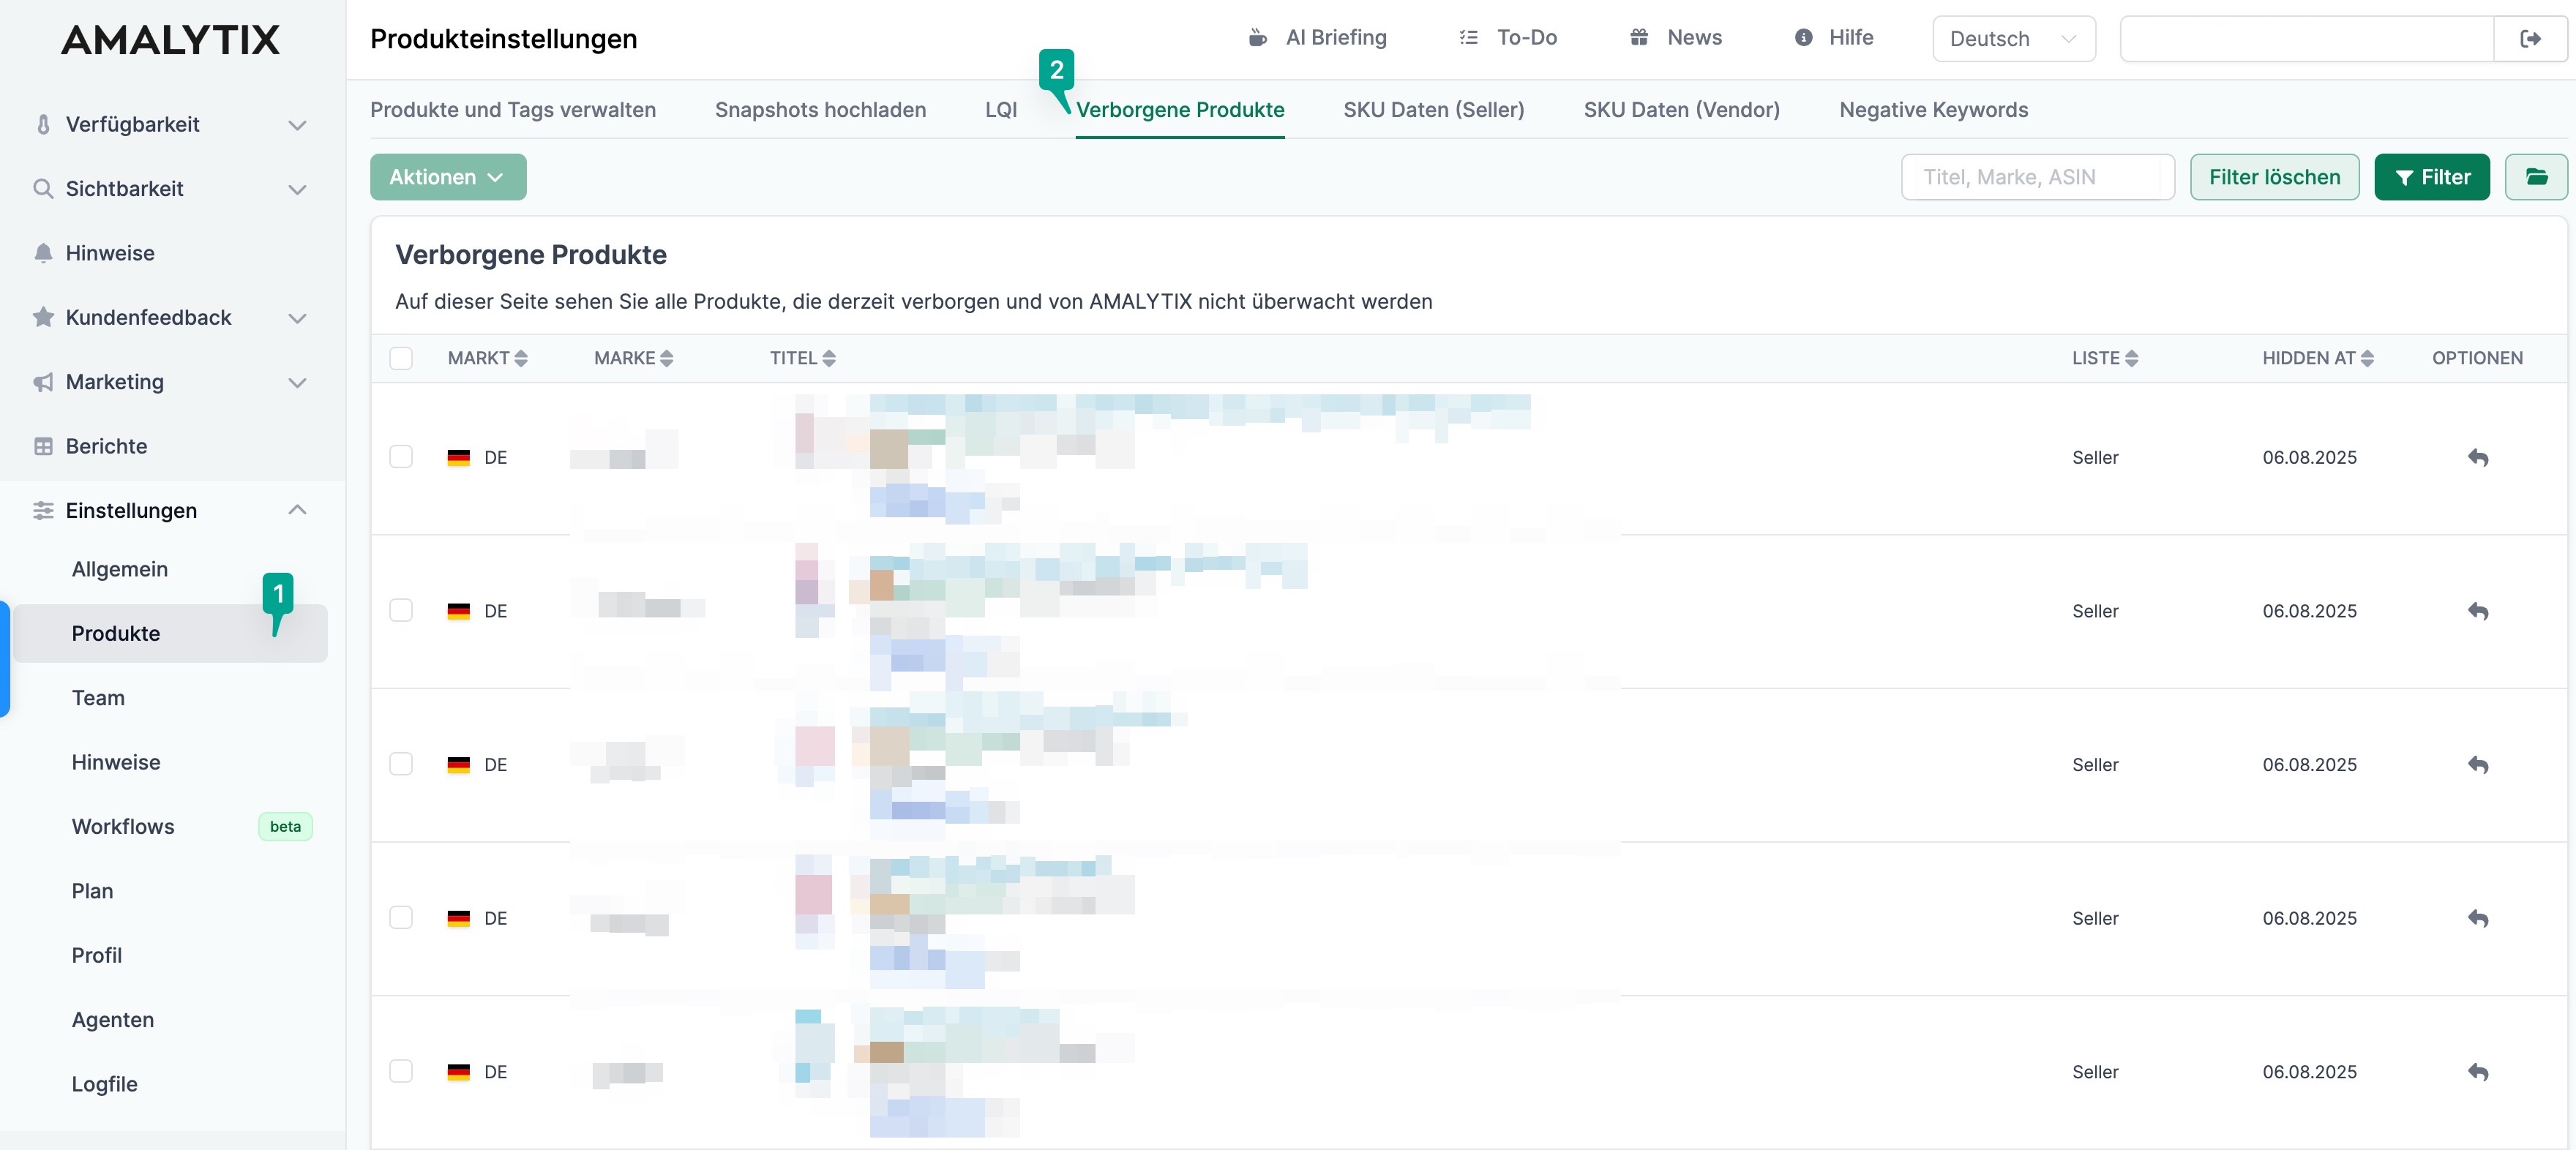Open the Aktionen dropdown
Screen dimensions: 2576x1150
(447, 177)
